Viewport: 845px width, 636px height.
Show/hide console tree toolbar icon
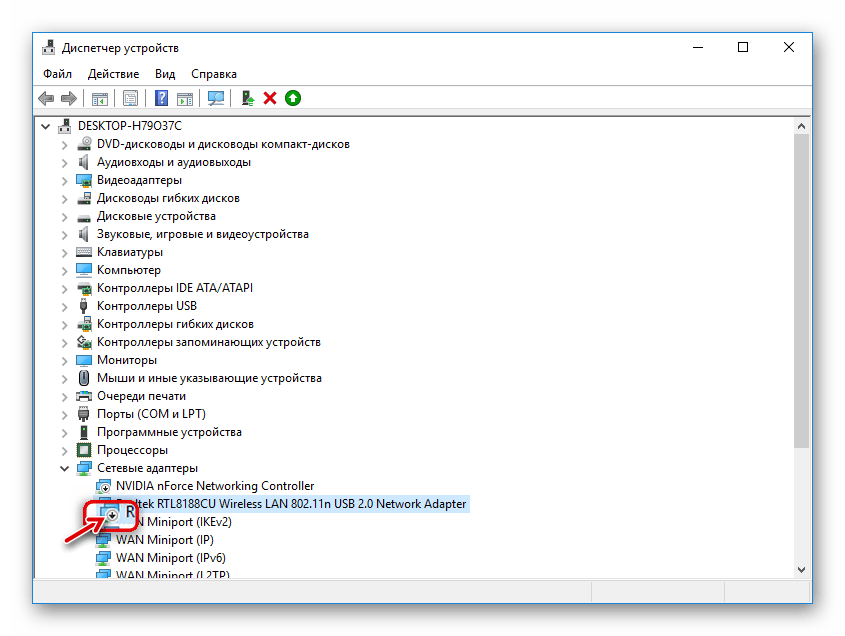click(x=100, y=99)
